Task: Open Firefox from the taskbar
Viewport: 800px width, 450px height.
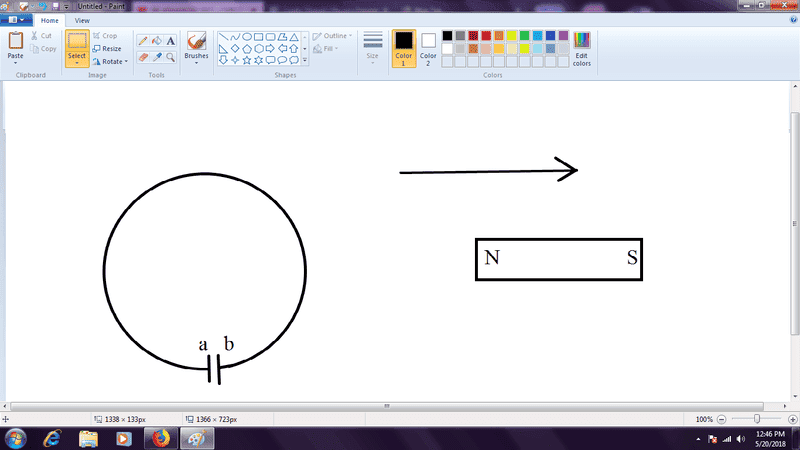Action: [x=160, y=438]
